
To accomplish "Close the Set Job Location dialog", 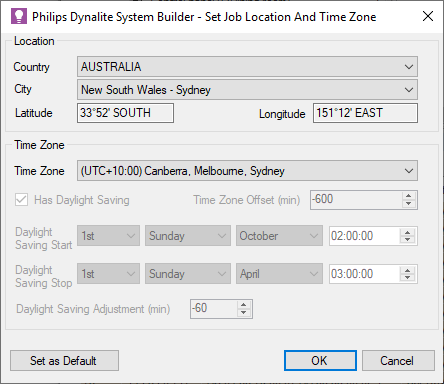I will [428, 16].
